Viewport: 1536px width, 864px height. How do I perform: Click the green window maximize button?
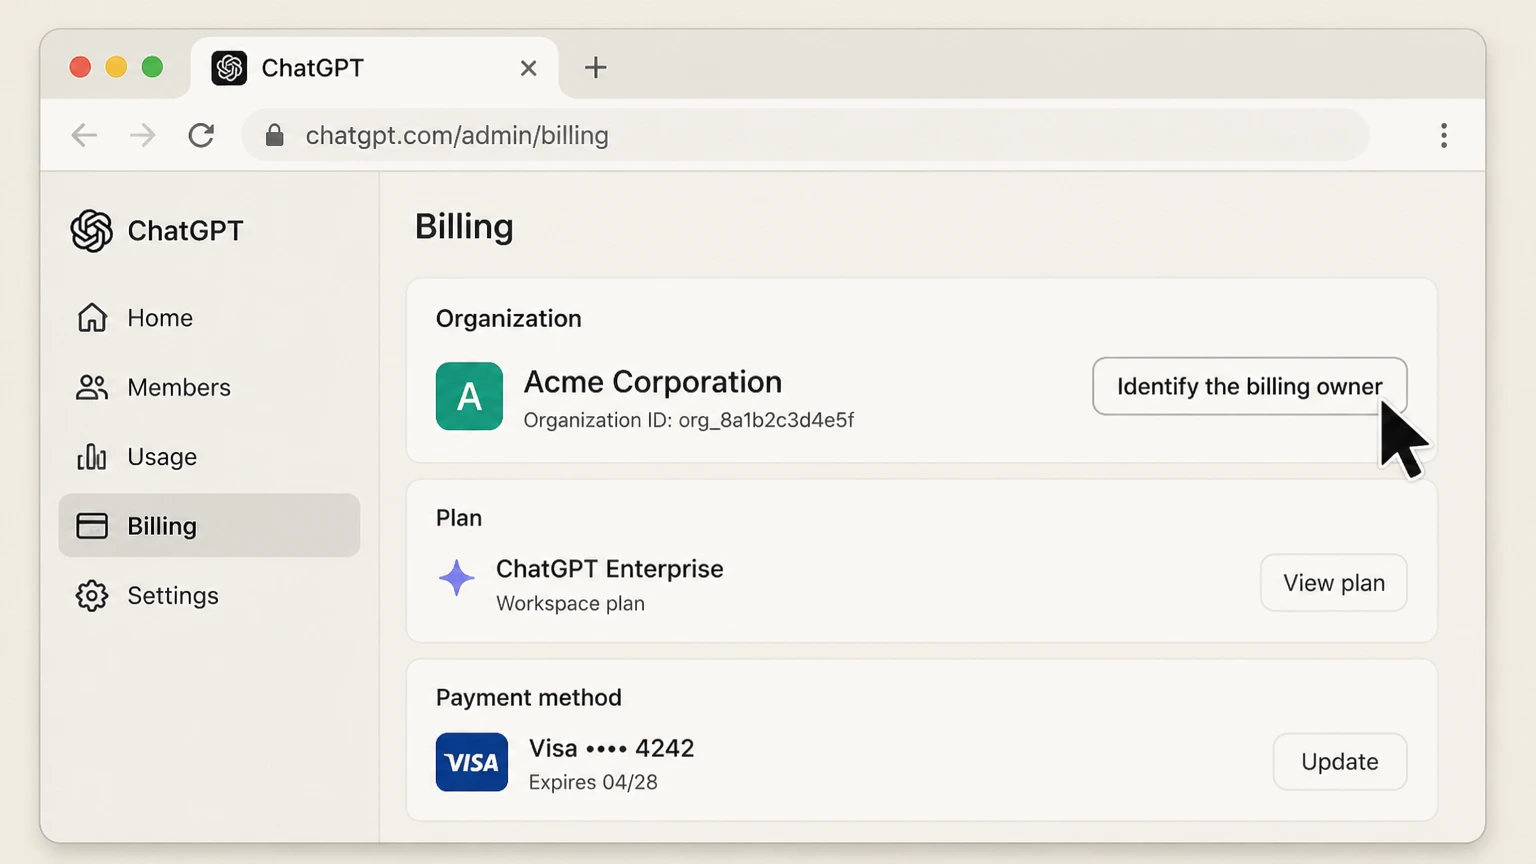coord(152,67)
